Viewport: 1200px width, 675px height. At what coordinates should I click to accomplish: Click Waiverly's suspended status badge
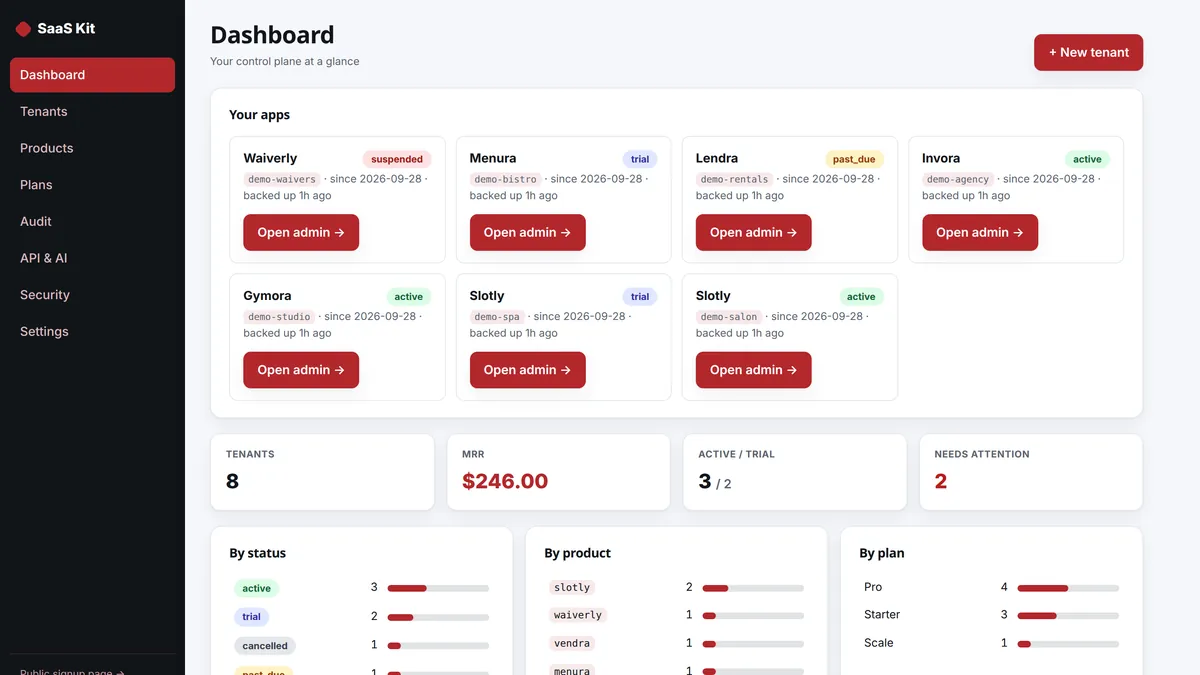point(397,159)
